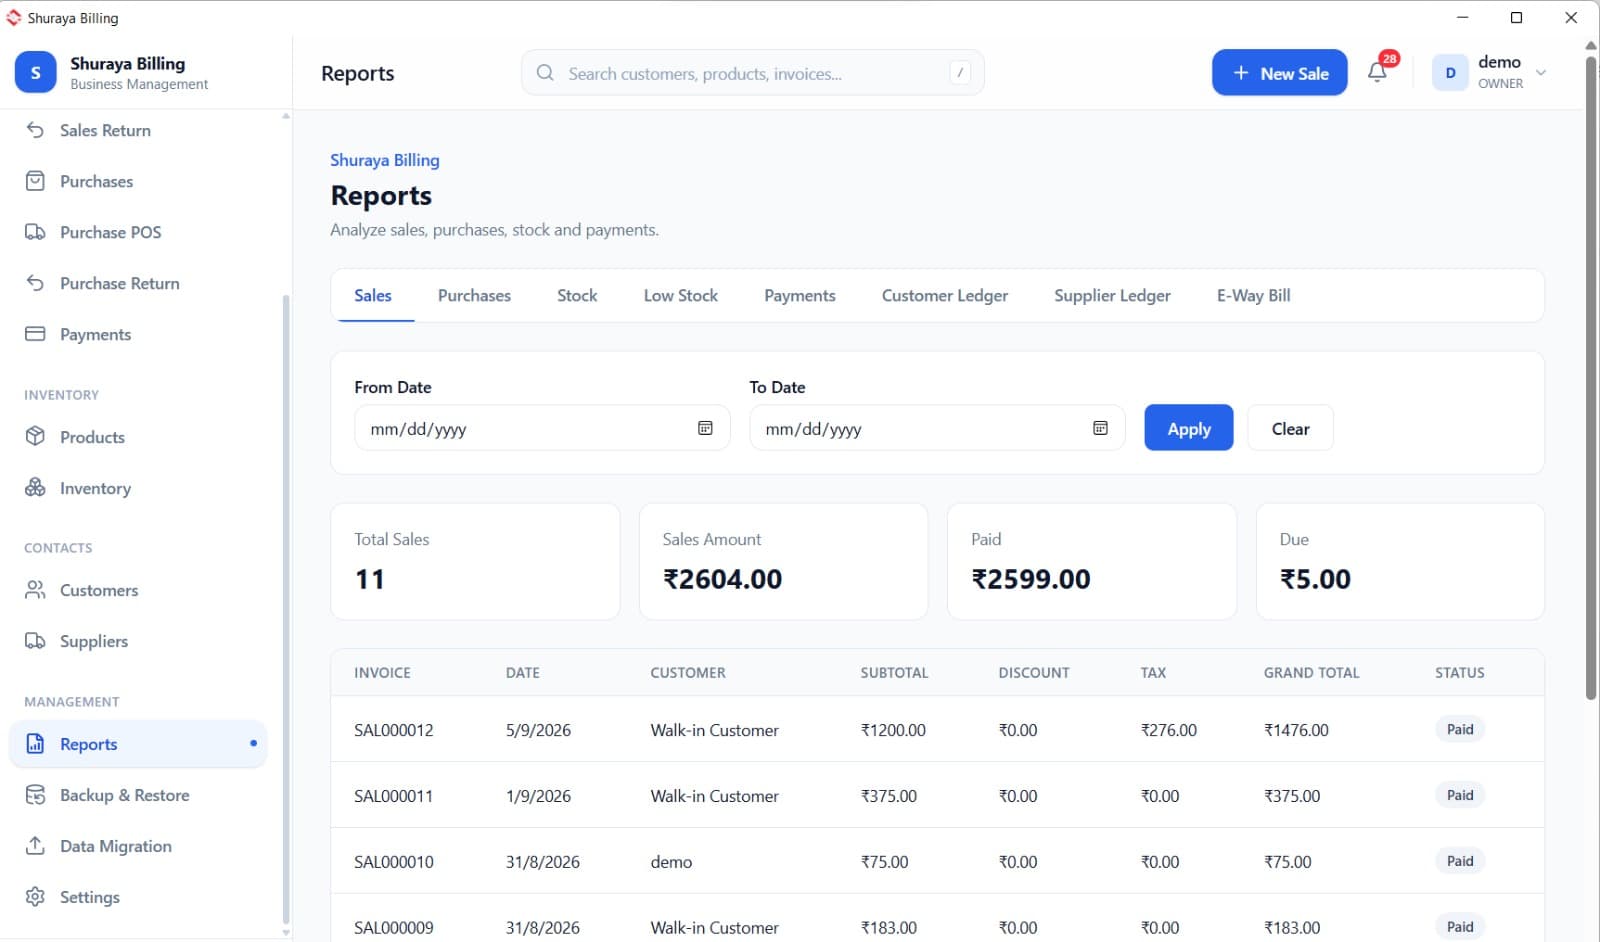This screenshot has width=1600, height=942.
Task: Click the Data Migration upload icon
Action: coord(35,846)
